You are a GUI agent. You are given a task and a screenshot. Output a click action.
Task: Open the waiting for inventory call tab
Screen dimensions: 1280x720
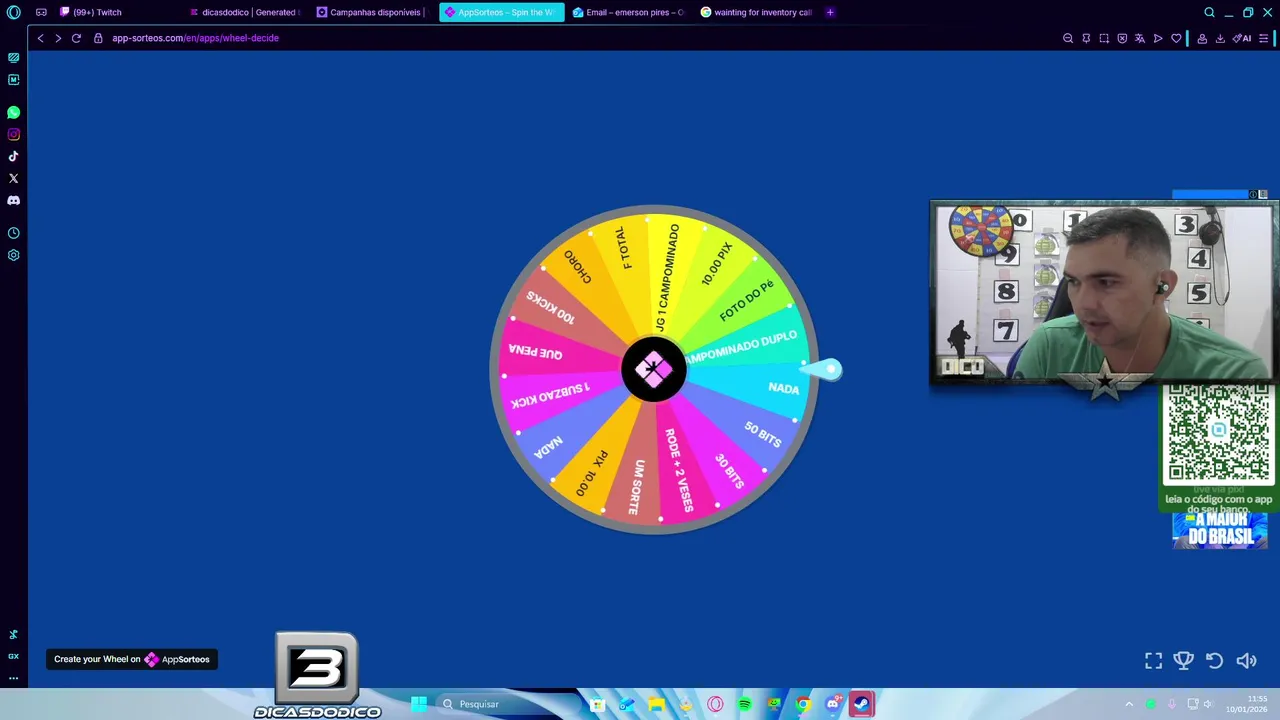[756, 12]
